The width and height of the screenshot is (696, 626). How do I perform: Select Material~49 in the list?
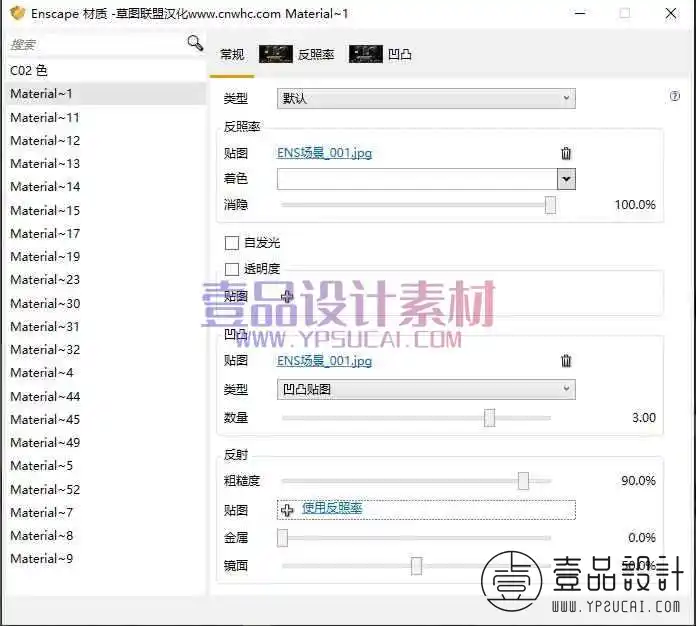click(x=107, y=443)
